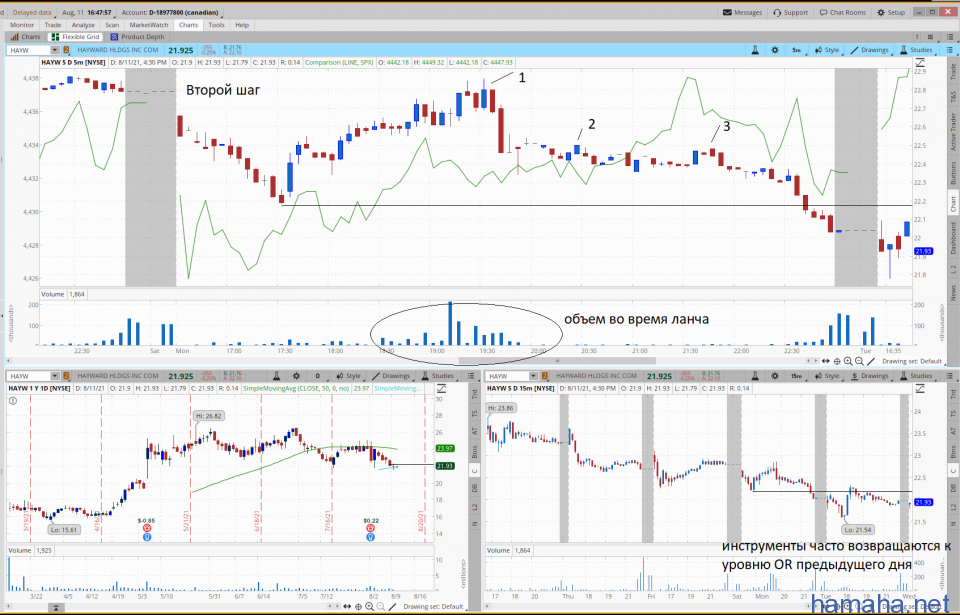Open Style menu in bottom-left chart

(x=348, y=376)
